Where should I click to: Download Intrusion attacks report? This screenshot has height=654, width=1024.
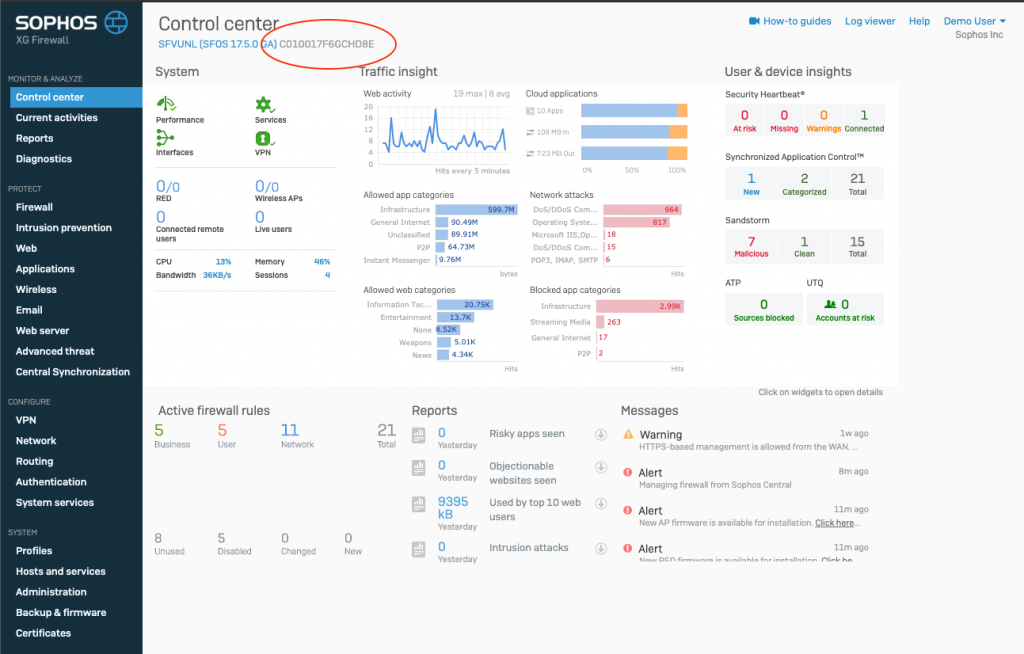click(x=601, y=549)
